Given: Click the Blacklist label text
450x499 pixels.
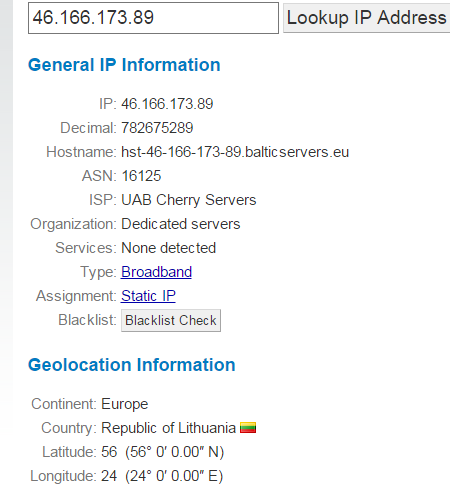Looking at the screenshot, I should [x=87, y=320].
